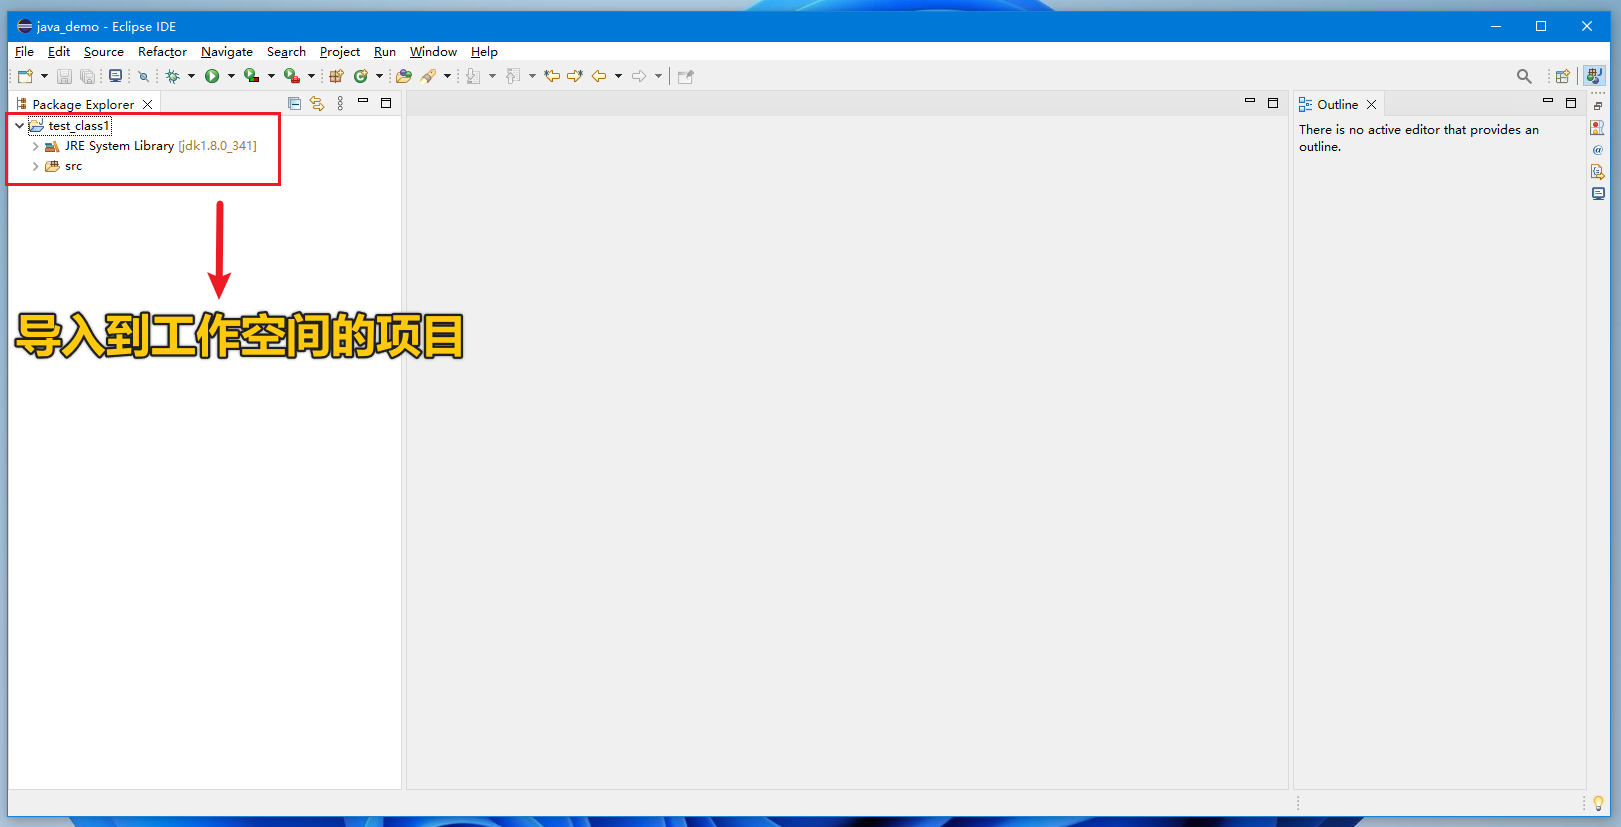The width and height of the screenshot is (1621, 827).
Task: Go to Last Edit Location icon
Action: point(552,76)
